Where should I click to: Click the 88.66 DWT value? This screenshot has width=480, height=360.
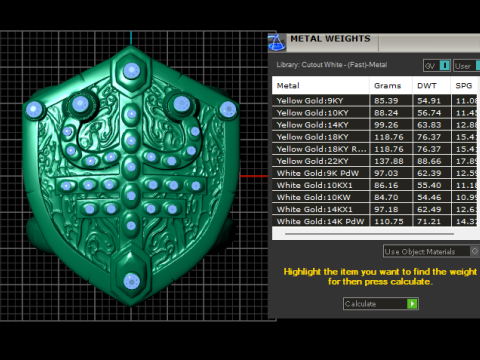point(429,161)
